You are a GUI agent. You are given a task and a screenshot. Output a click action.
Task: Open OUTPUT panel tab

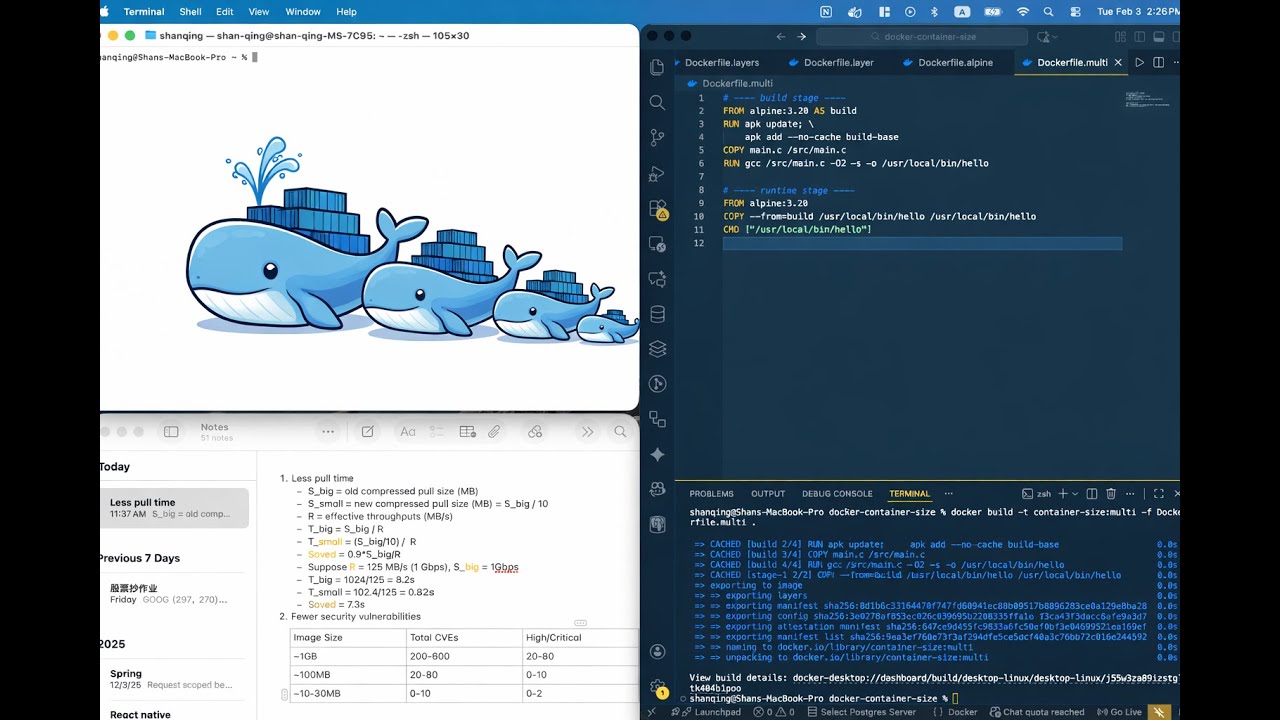(x=768, y=494)
